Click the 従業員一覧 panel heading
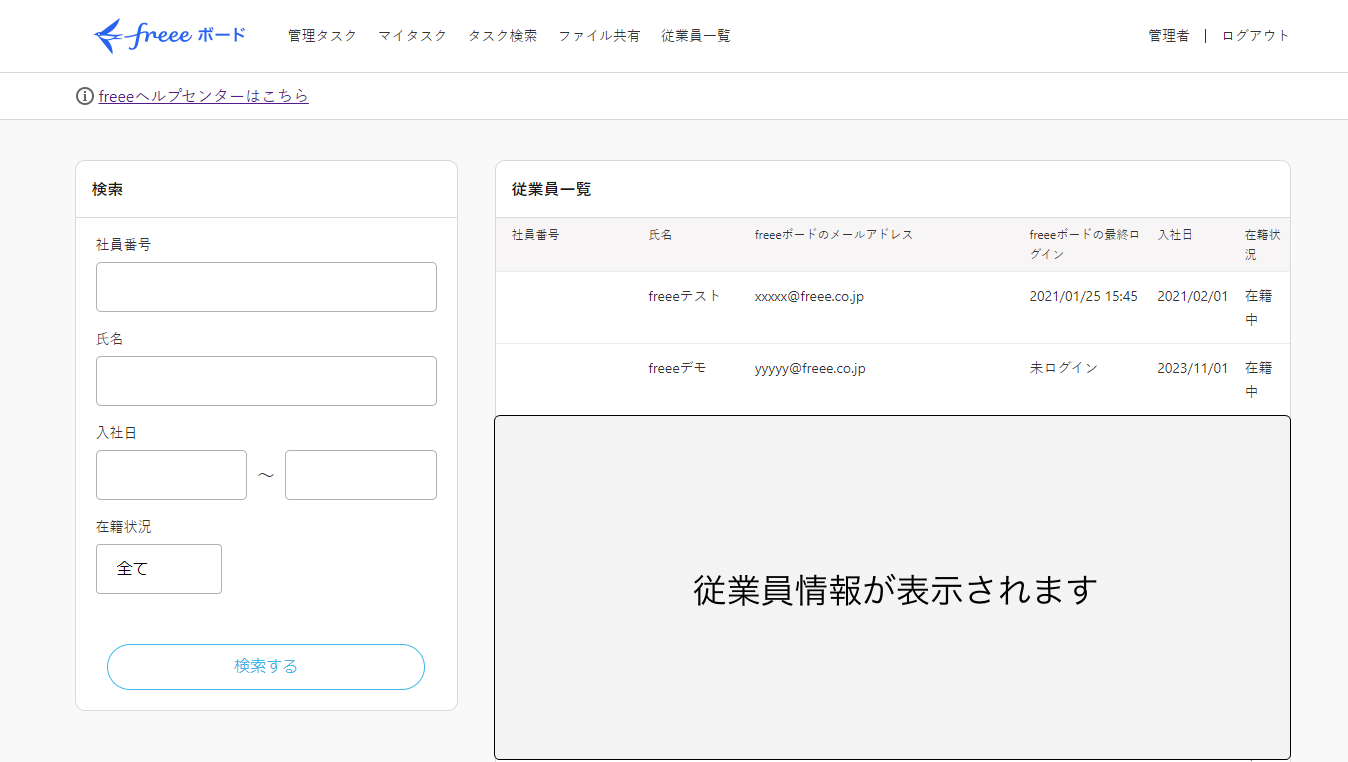The image size is (1348, 762). pyautogui.click(x=552, y=189)
